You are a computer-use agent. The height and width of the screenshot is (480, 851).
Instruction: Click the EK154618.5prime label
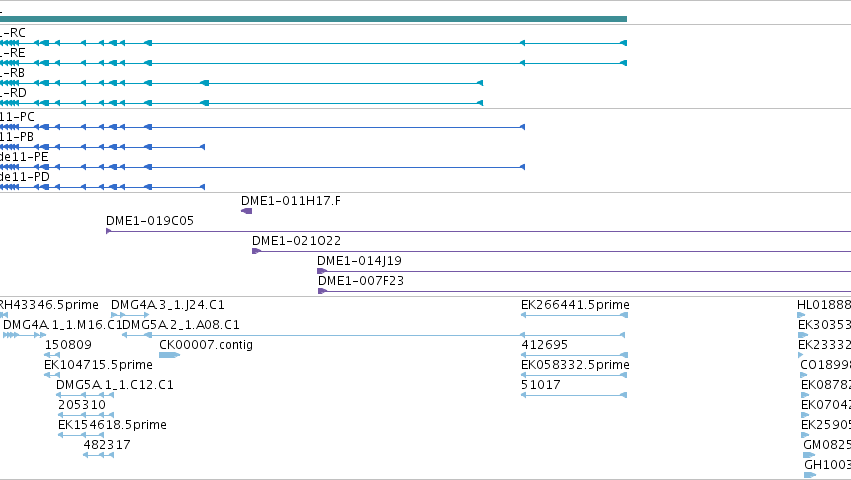pos(112,425)
